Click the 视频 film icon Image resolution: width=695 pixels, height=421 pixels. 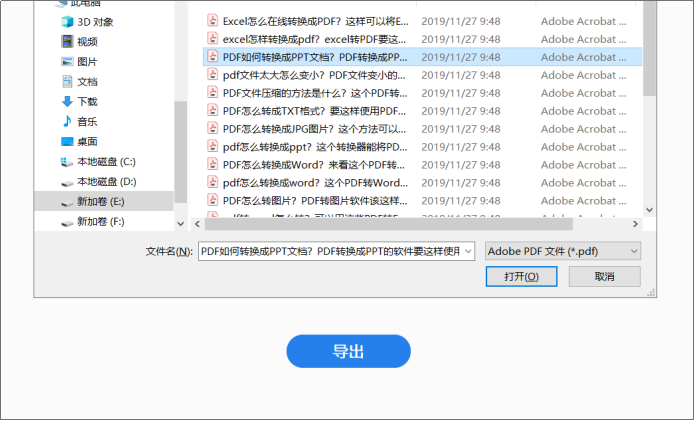pyautogui.click(x=67, y=41)
